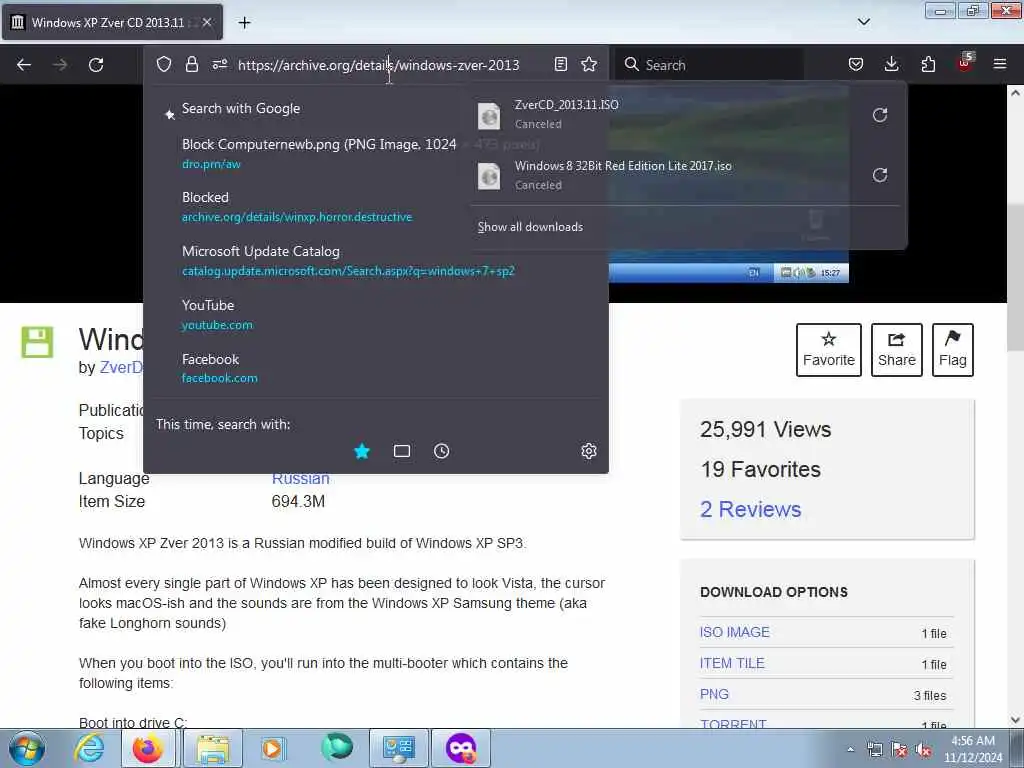Viewport: 1024px width, 768px height.
Task: Open the ITEM TILE download option
Action: pos(732,663)
